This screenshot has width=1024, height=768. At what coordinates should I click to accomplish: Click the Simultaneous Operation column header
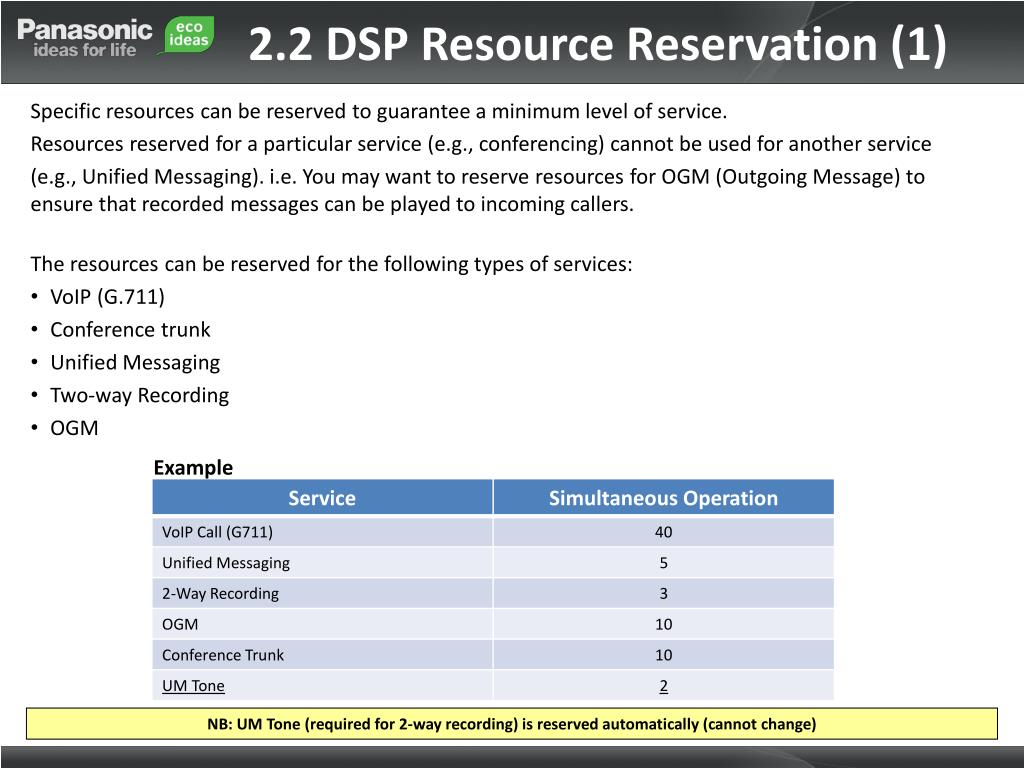click(x=664, y=498)
